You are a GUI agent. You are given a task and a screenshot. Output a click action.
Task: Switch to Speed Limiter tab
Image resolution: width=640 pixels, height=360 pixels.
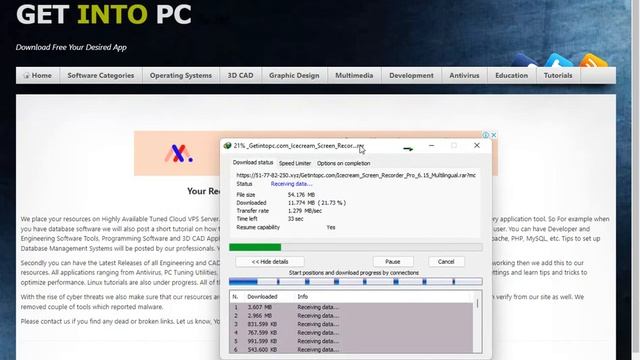[x=295, y=163]
